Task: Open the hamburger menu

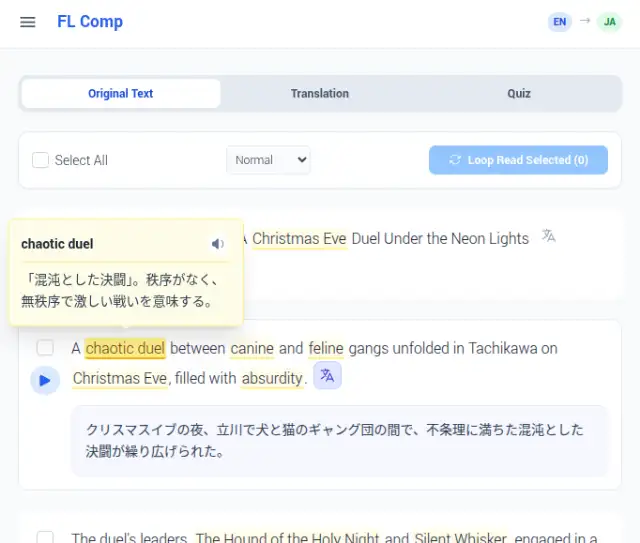Action: tap(28, 22)
